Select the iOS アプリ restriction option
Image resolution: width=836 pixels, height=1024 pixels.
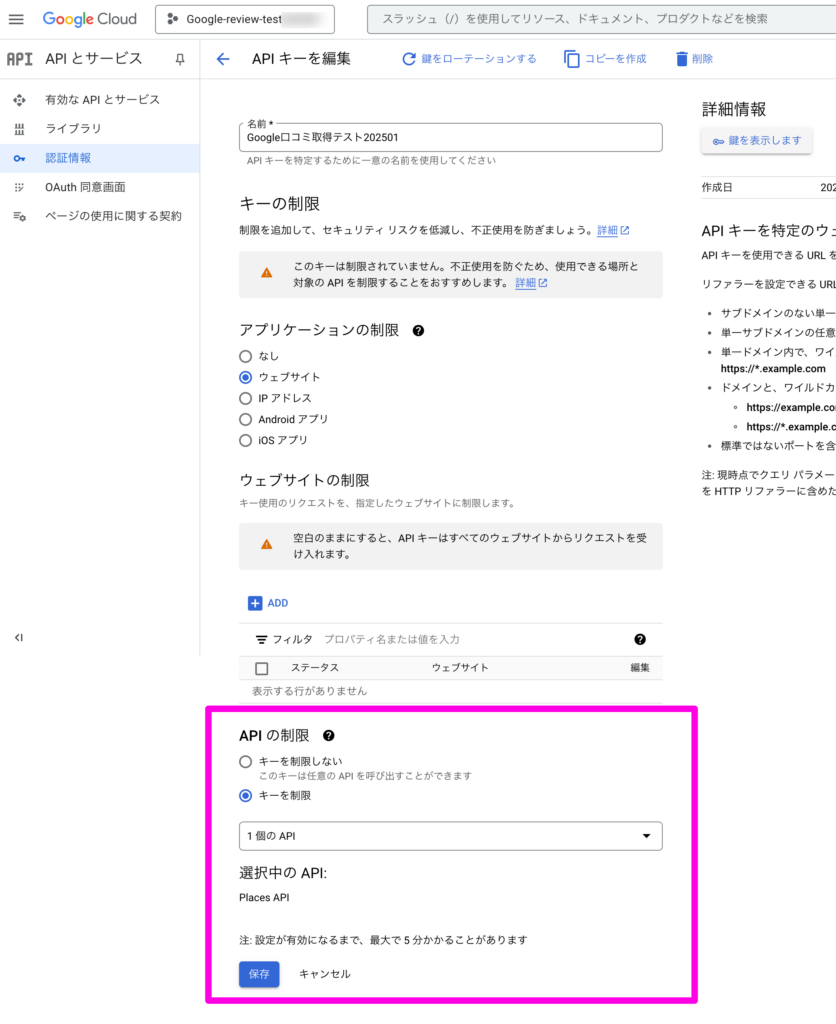[246, 440]
